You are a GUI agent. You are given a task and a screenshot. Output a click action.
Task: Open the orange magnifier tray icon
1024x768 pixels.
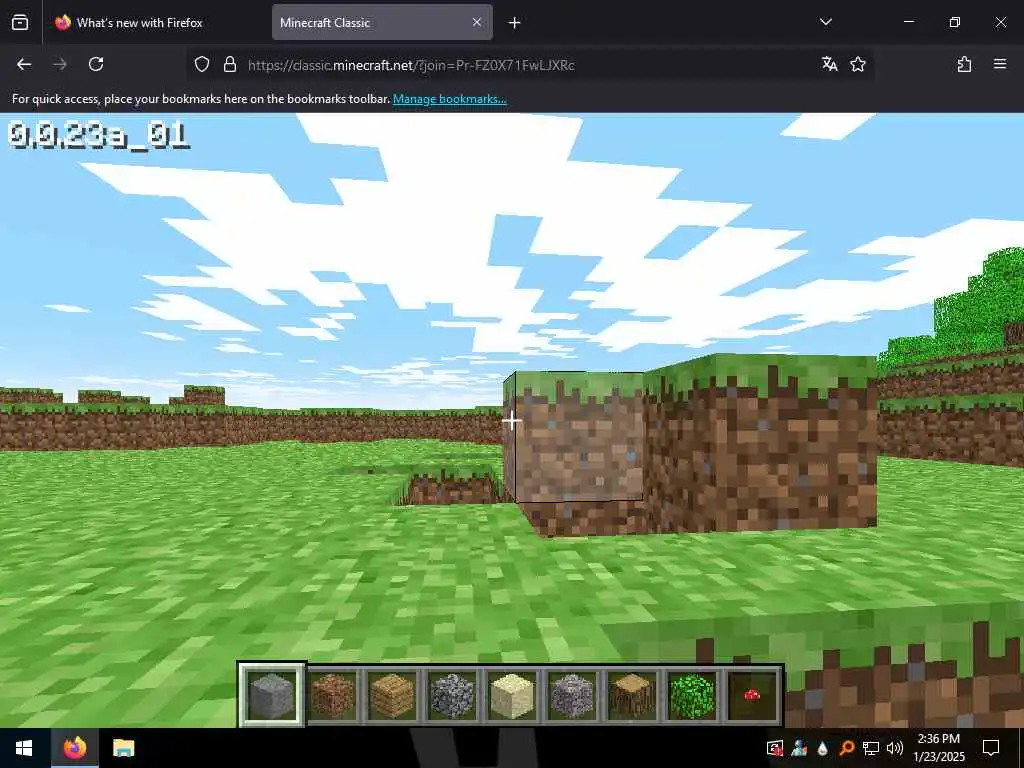(846, 748)
